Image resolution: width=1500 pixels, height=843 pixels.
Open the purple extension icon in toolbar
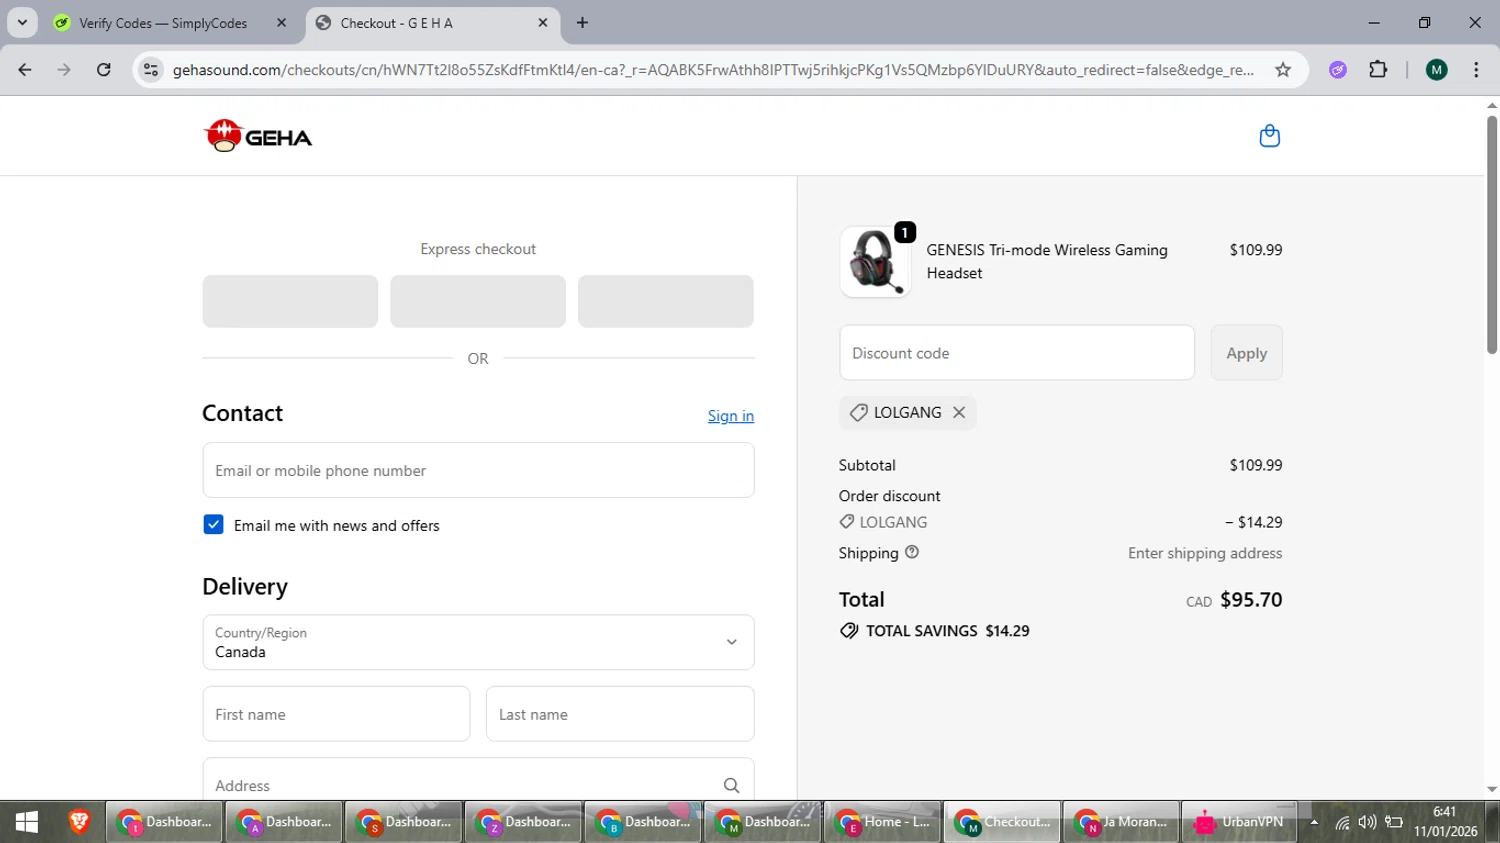click(1338, 70)
